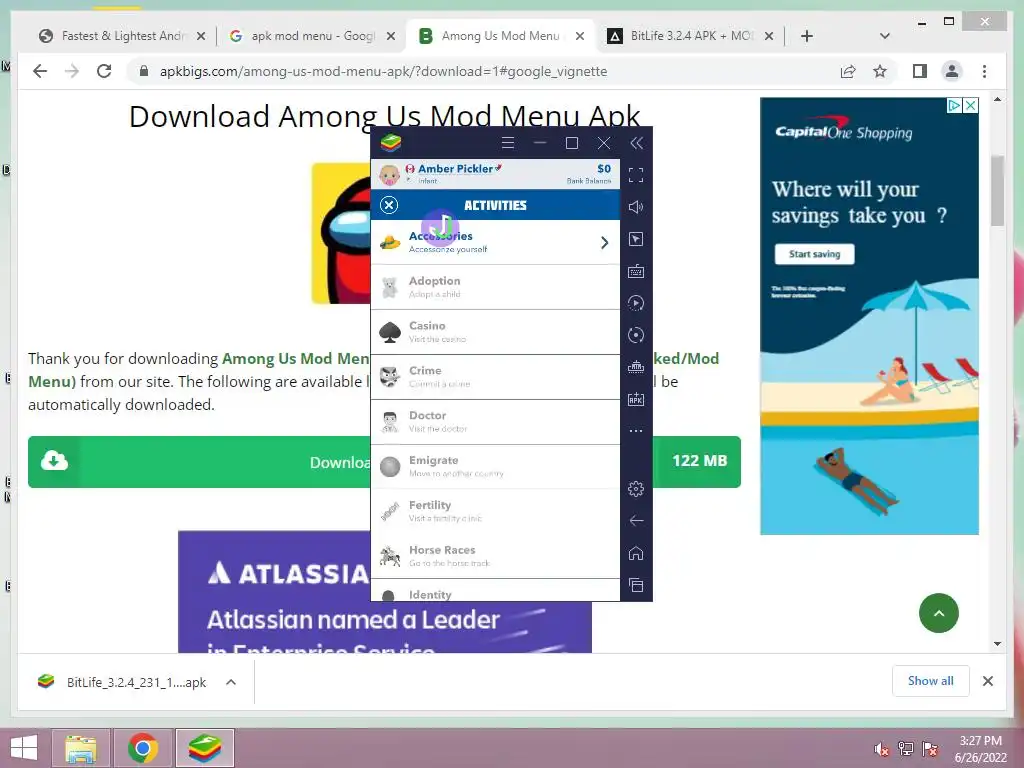
Task: Click the scrollbar down arrow
Action: (997, 644)
